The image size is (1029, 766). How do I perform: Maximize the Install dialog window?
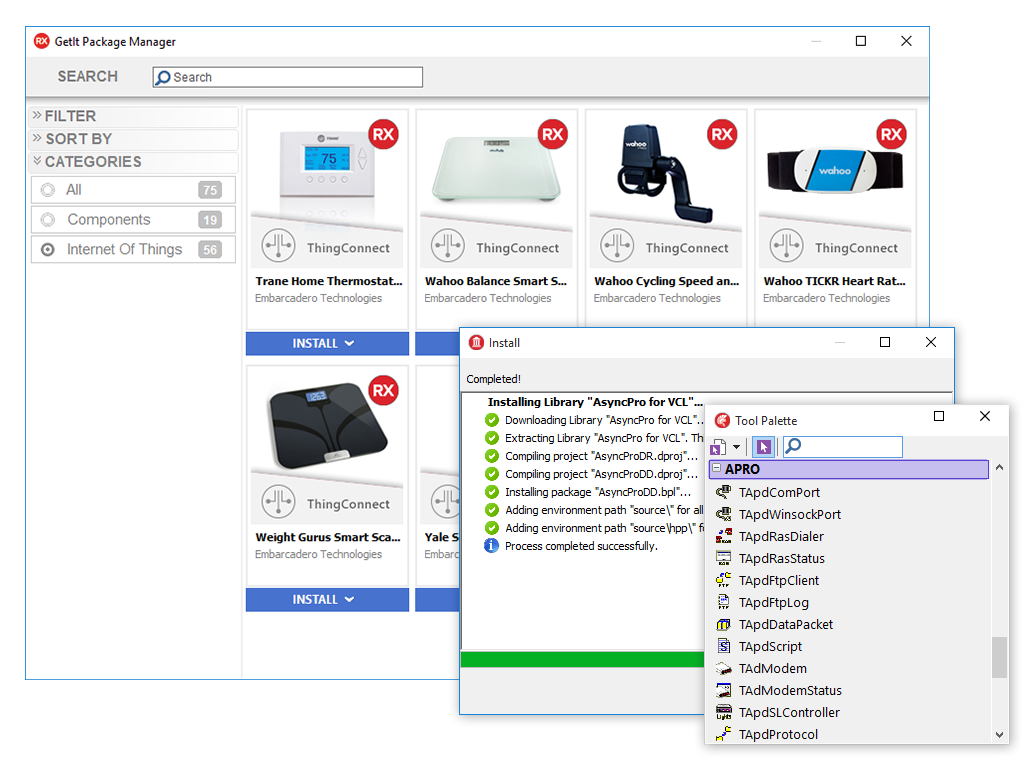click(x=885, y=342)
